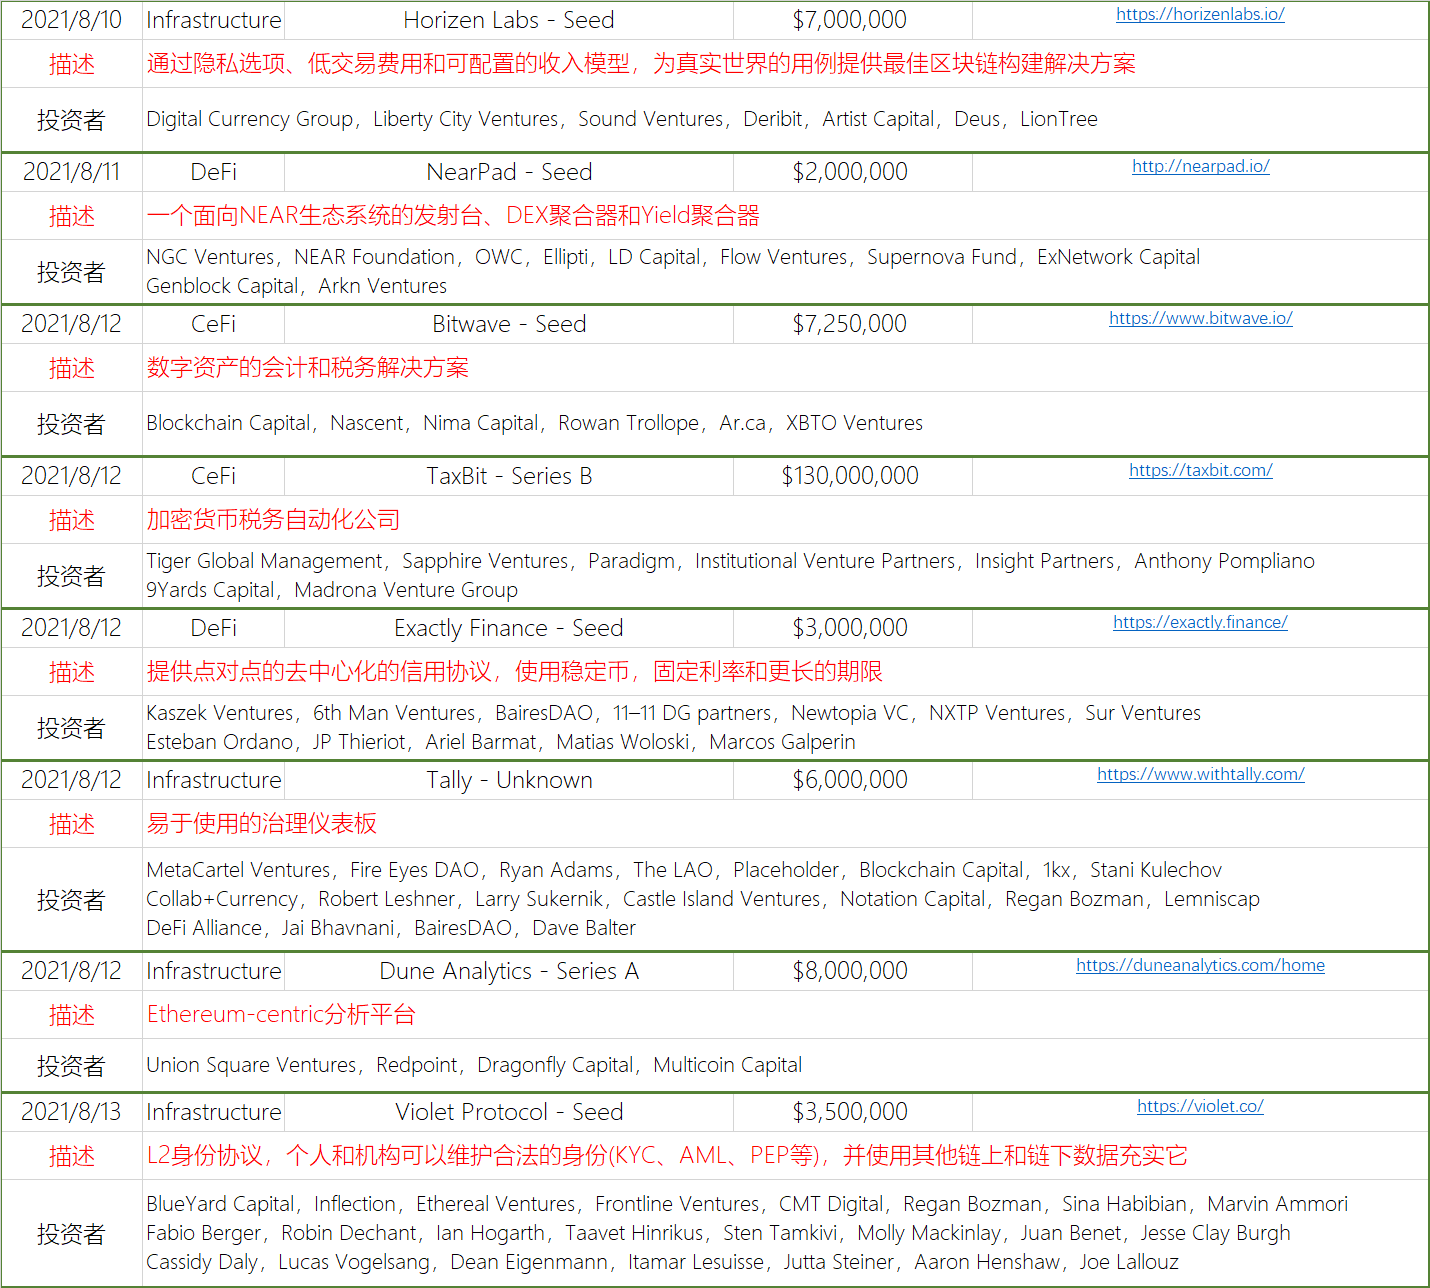Viewport: 1430px width, 1288px height.
Task: Click the $7,000,000 amount cell
Action: [852, 20]
